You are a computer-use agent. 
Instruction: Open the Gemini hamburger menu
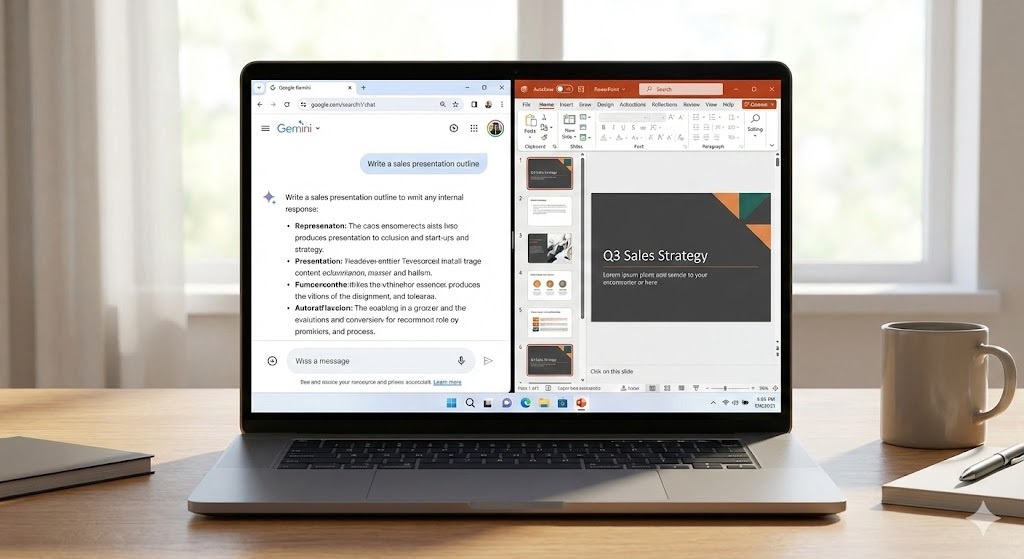(265, 128)
